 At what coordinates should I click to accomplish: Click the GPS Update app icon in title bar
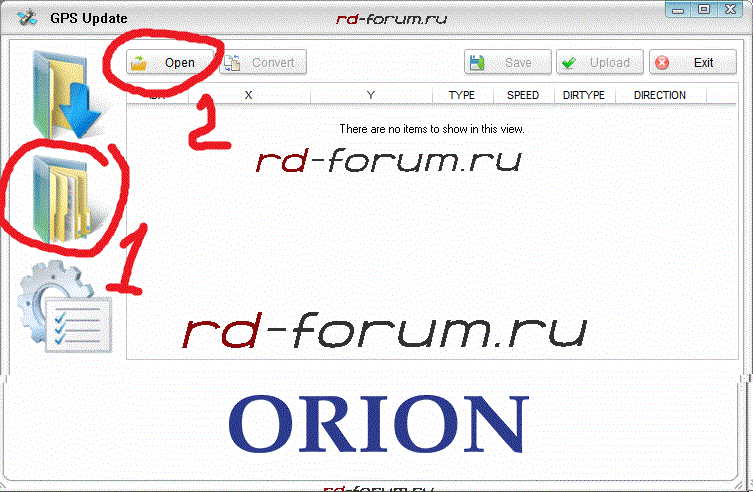[29, 18]
